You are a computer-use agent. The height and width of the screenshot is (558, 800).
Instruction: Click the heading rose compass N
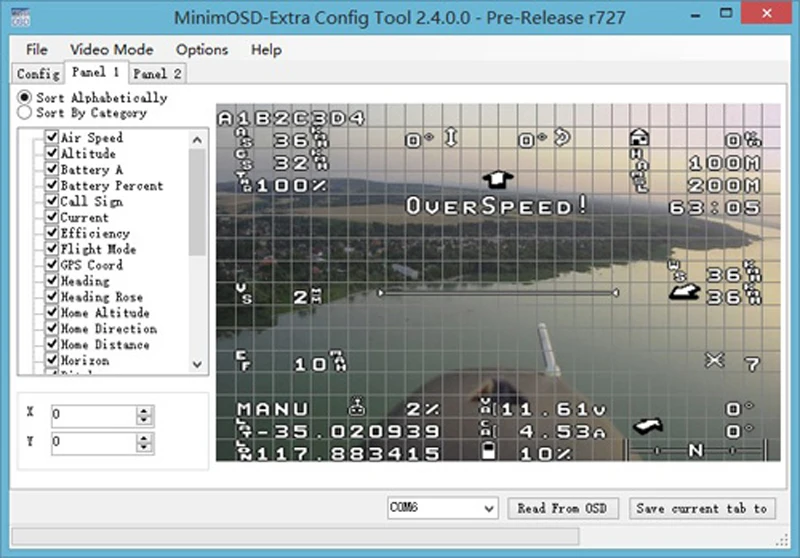point(696,450)
